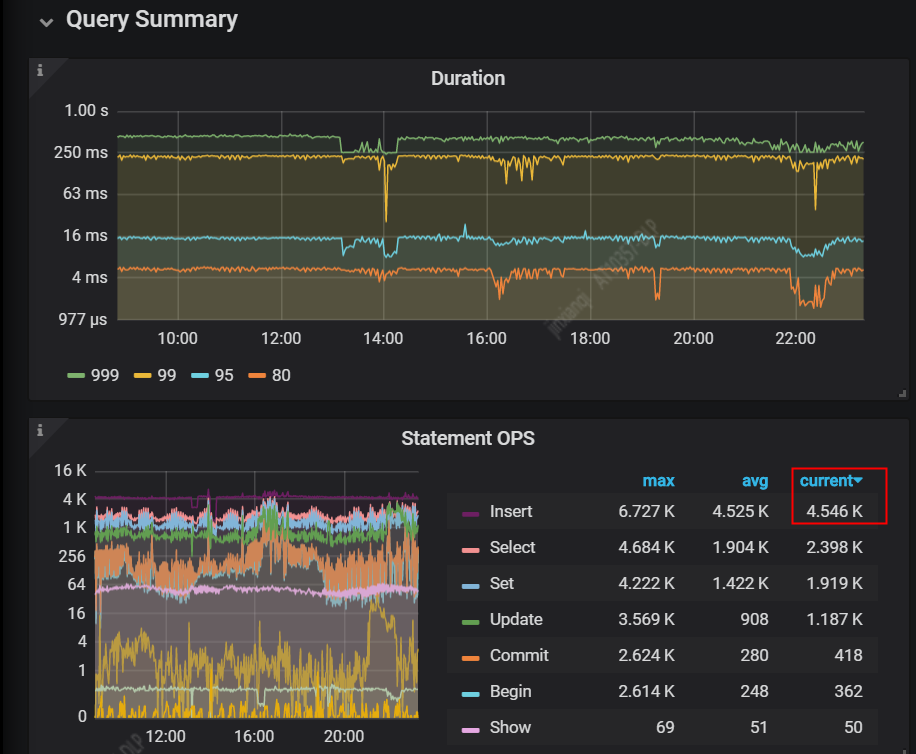Click Select current value 2.398 K
Screen dimensions: 916x754
tap(834, 547)
